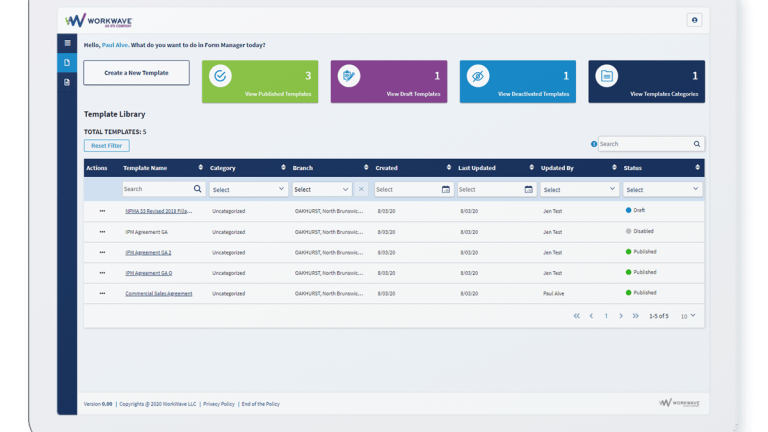Image resolution: width=768 pixels, height=432 pixels.
Task: Go to the last page of results
Action: 635,316
